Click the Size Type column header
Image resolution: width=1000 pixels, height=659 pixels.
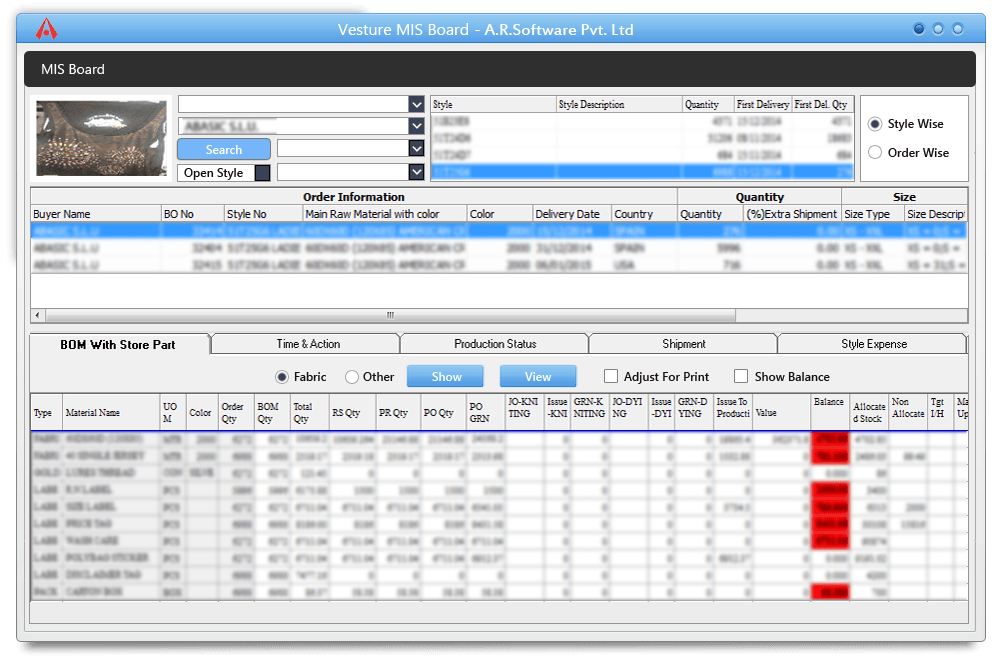(x=873, y=214)
